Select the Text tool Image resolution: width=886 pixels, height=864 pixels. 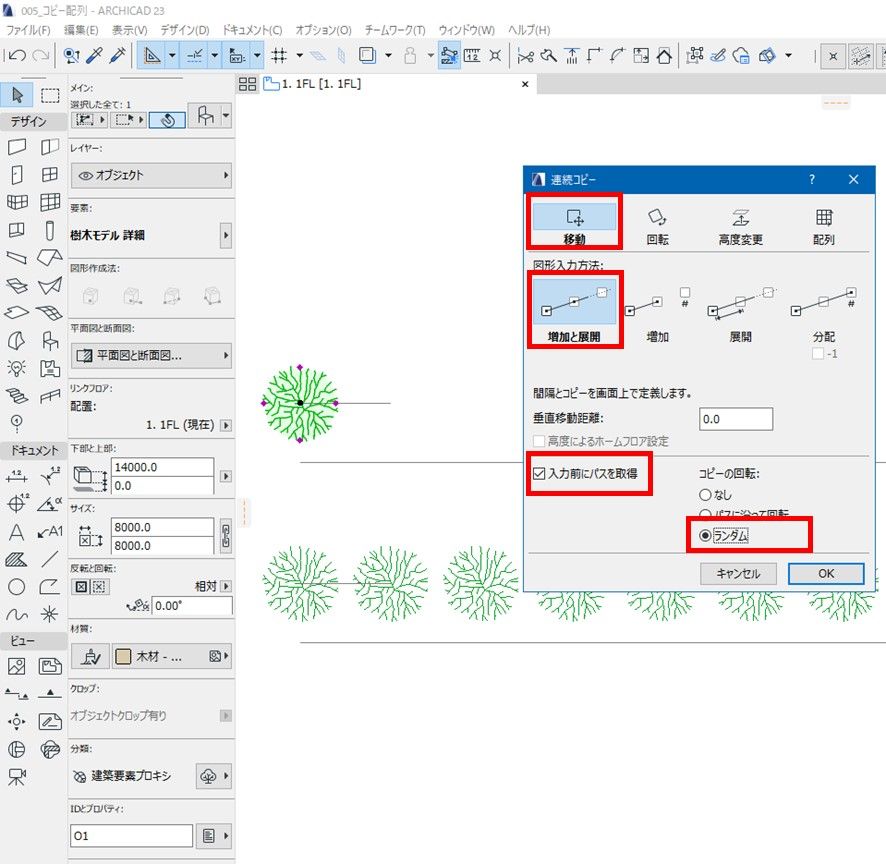tap(17, 532)
